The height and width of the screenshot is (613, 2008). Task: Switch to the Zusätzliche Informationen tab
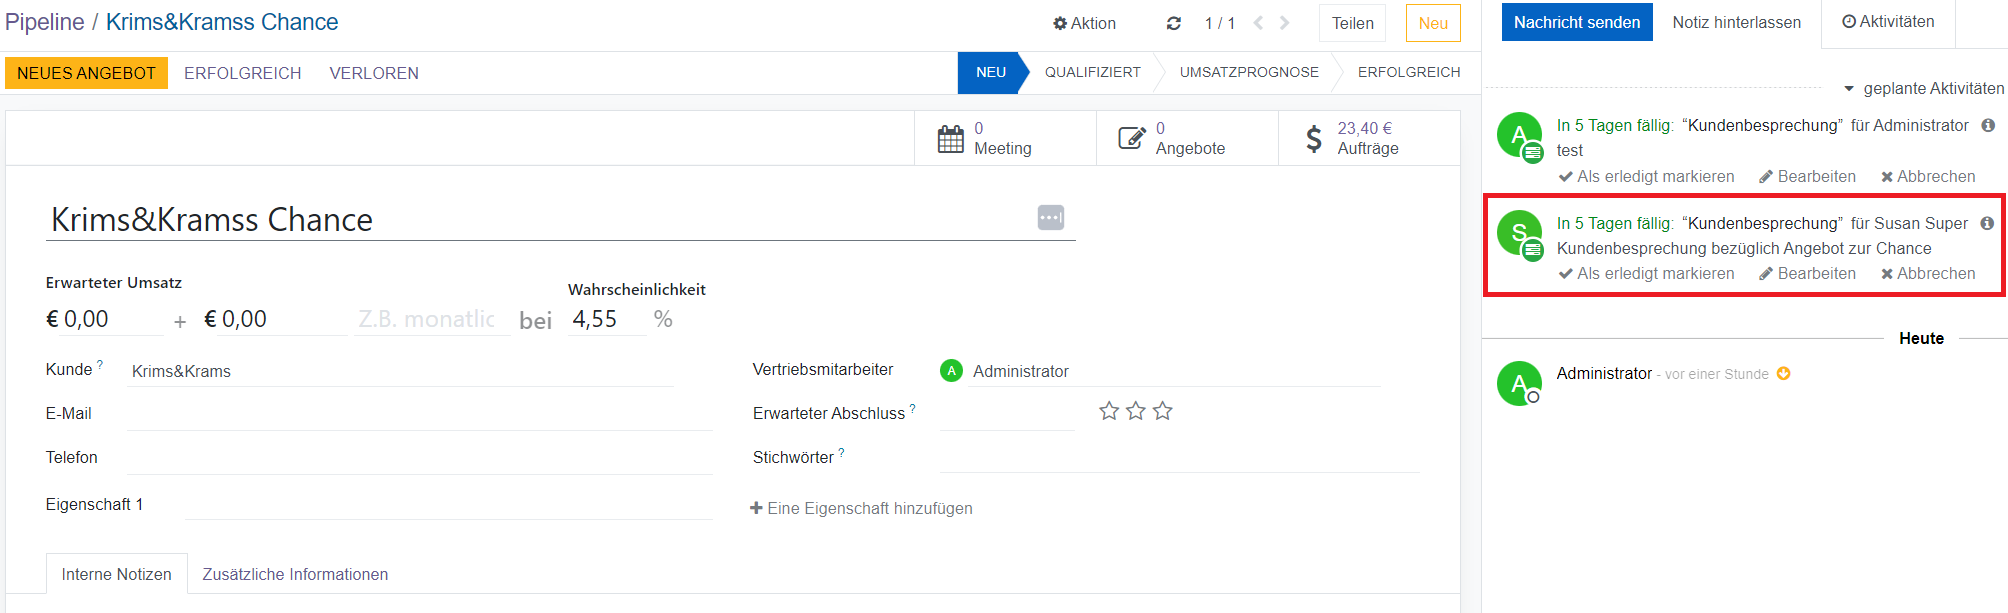click(295, 574)
